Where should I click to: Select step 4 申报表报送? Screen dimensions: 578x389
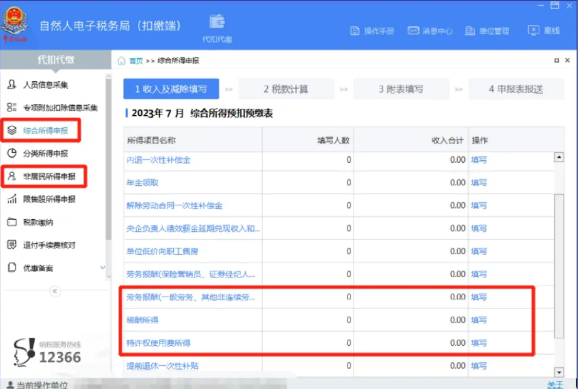click(x=516, y=89)
